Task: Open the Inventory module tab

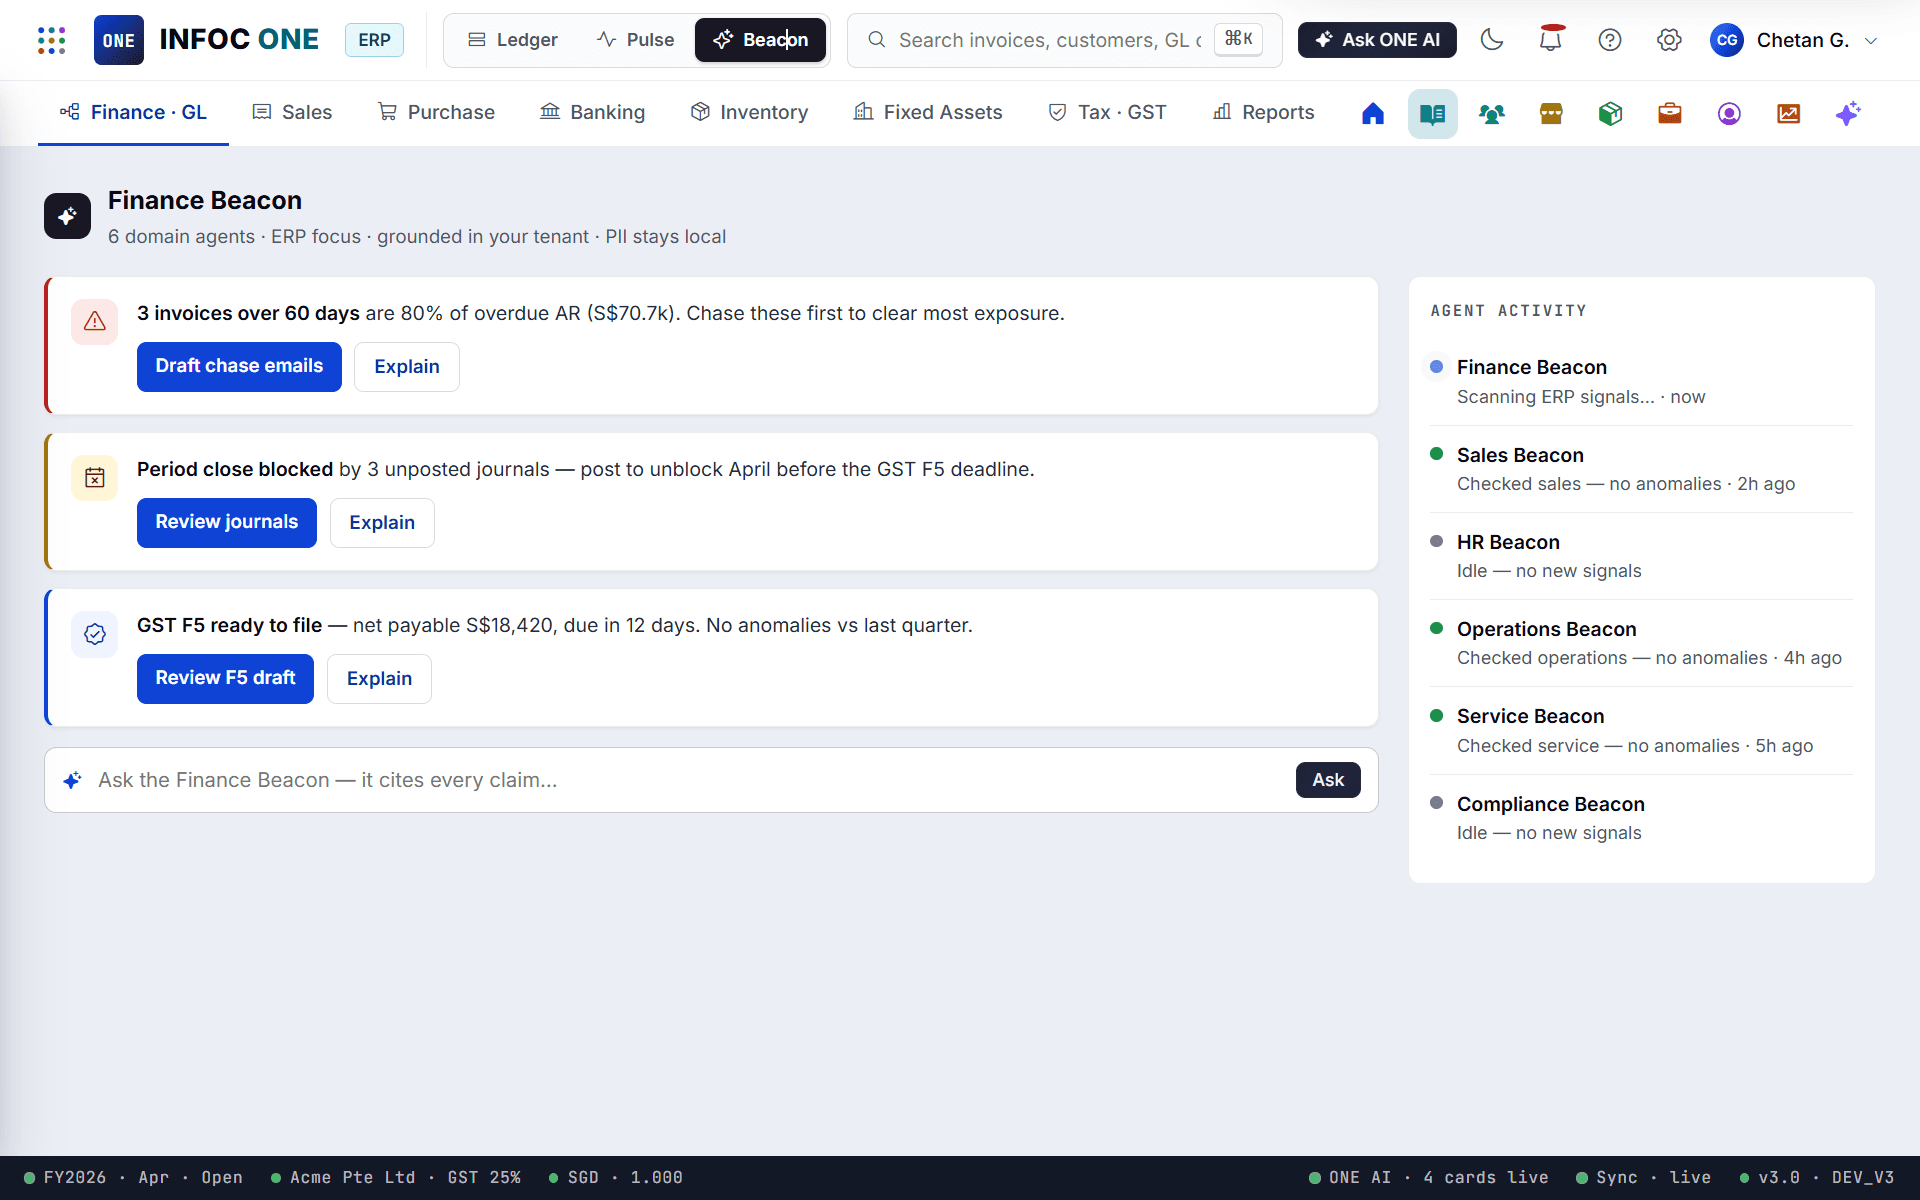Action: [749, 113]
